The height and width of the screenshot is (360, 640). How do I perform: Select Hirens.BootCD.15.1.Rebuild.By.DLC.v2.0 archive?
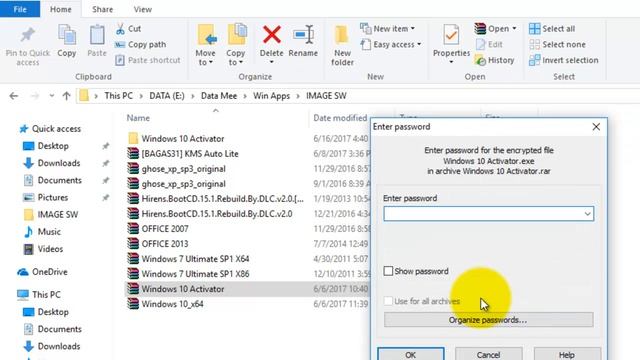point(210,214)
